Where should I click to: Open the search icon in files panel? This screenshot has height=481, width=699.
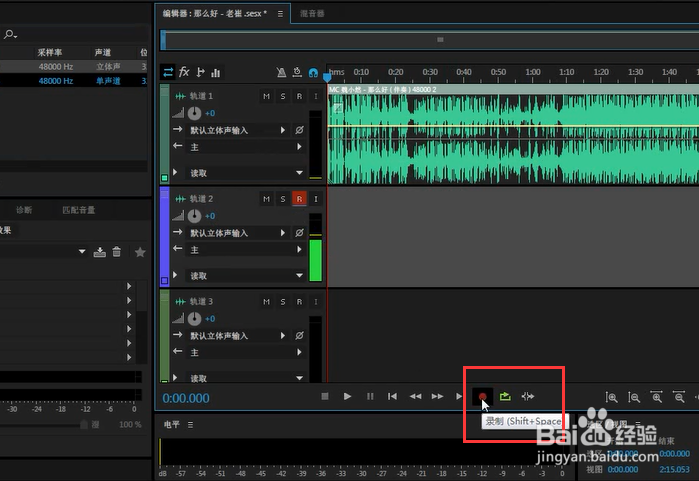(x=10, y=34)
